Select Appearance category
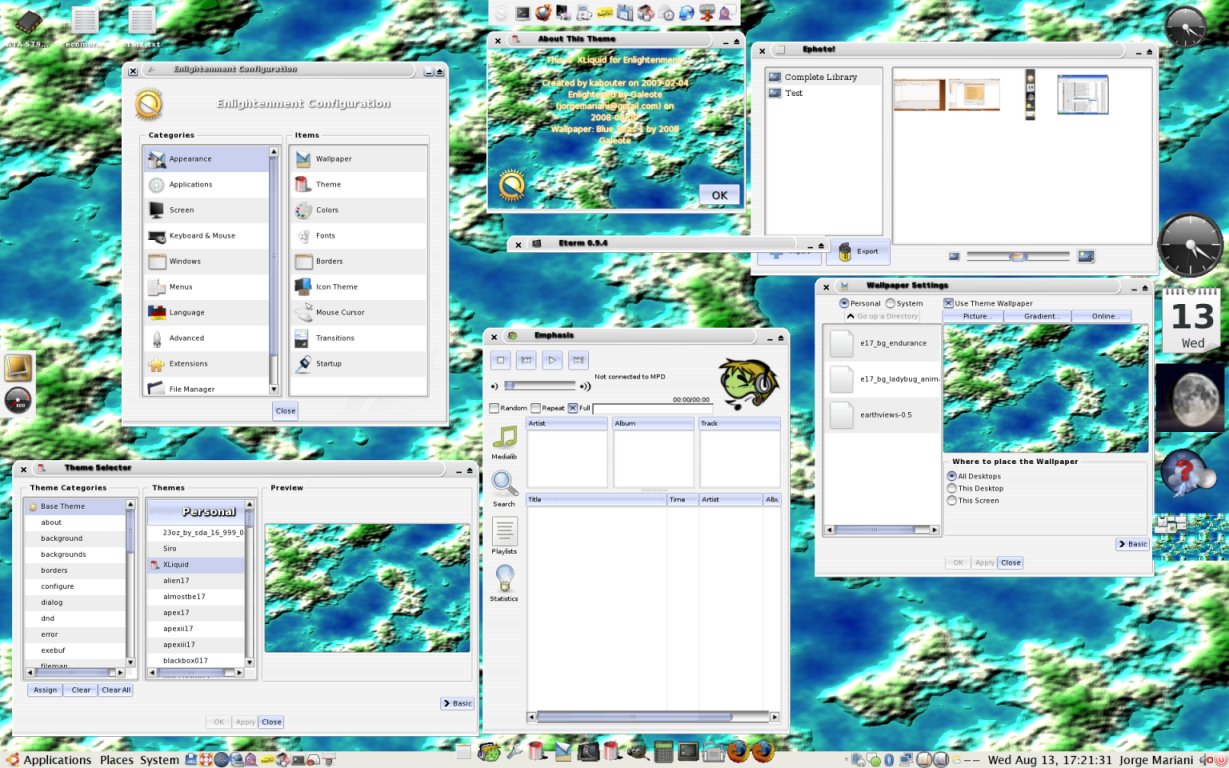Screen dimensions: 1229x768 click(x=207, y=159)
